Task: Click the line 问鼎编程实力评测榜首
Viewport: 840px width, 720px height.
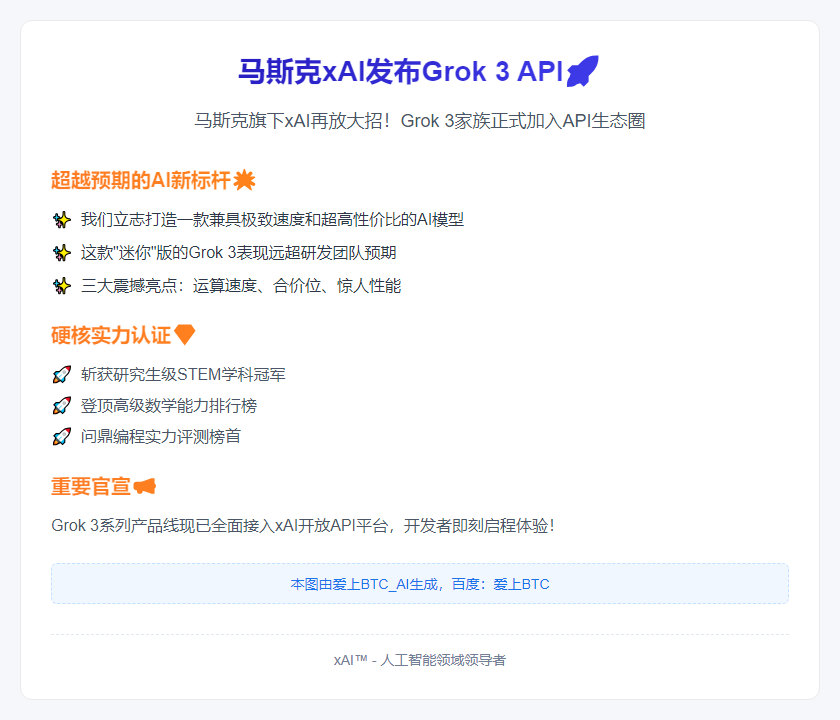Action: click(x=161, y=437)
